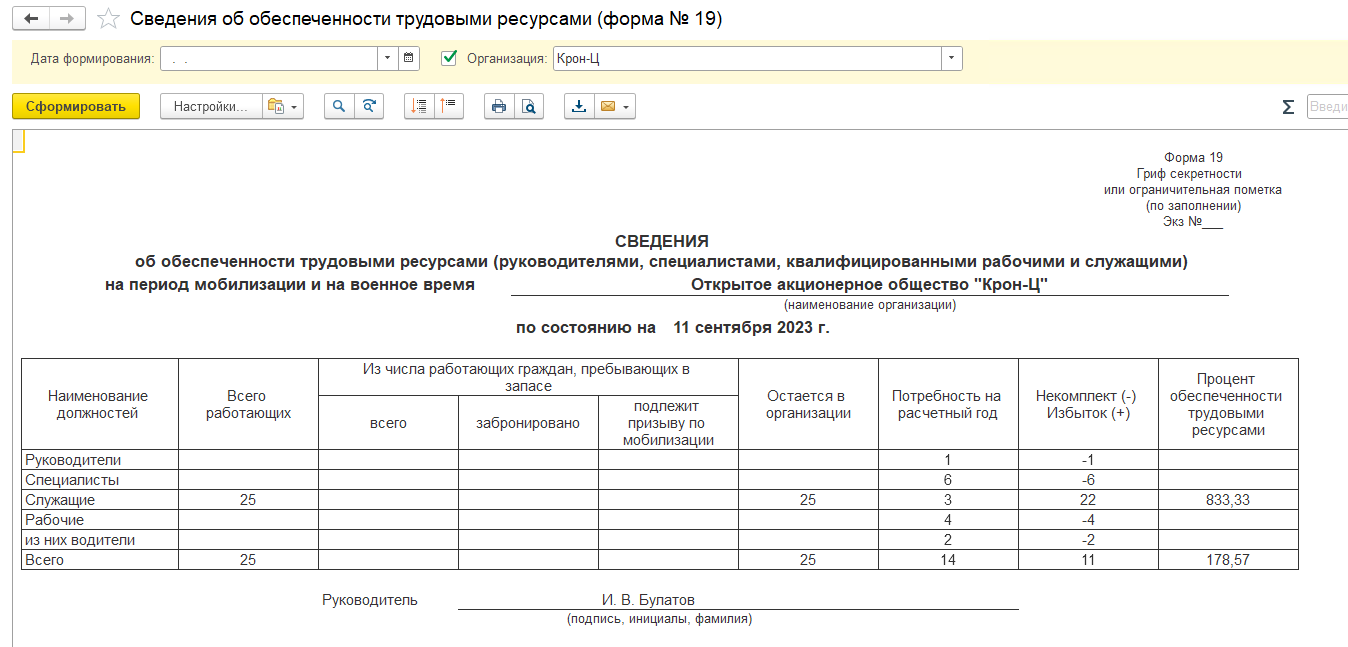Viewport: 1348px width, 647px height.
Task: Expand all report groups icon
Action: (x=419, y=107)
